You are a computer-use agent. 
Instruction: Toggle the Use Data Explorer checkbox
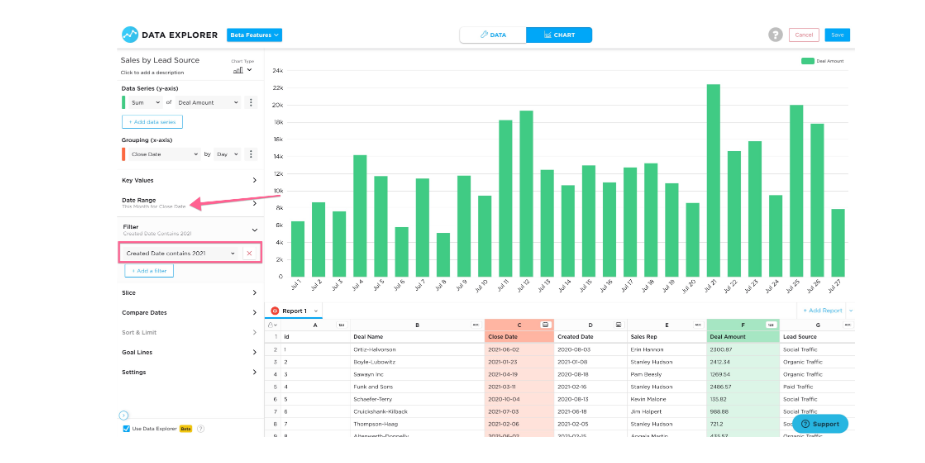126,429
